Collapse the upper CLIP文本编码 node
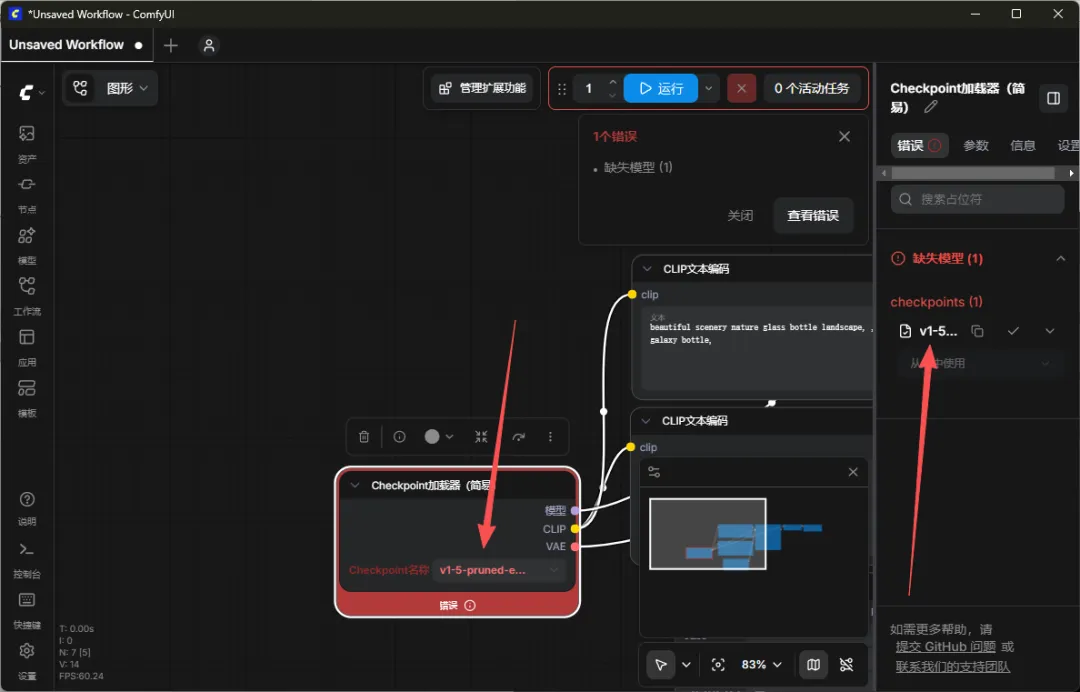The image size is (1080, 692). [x=647, y=269]
